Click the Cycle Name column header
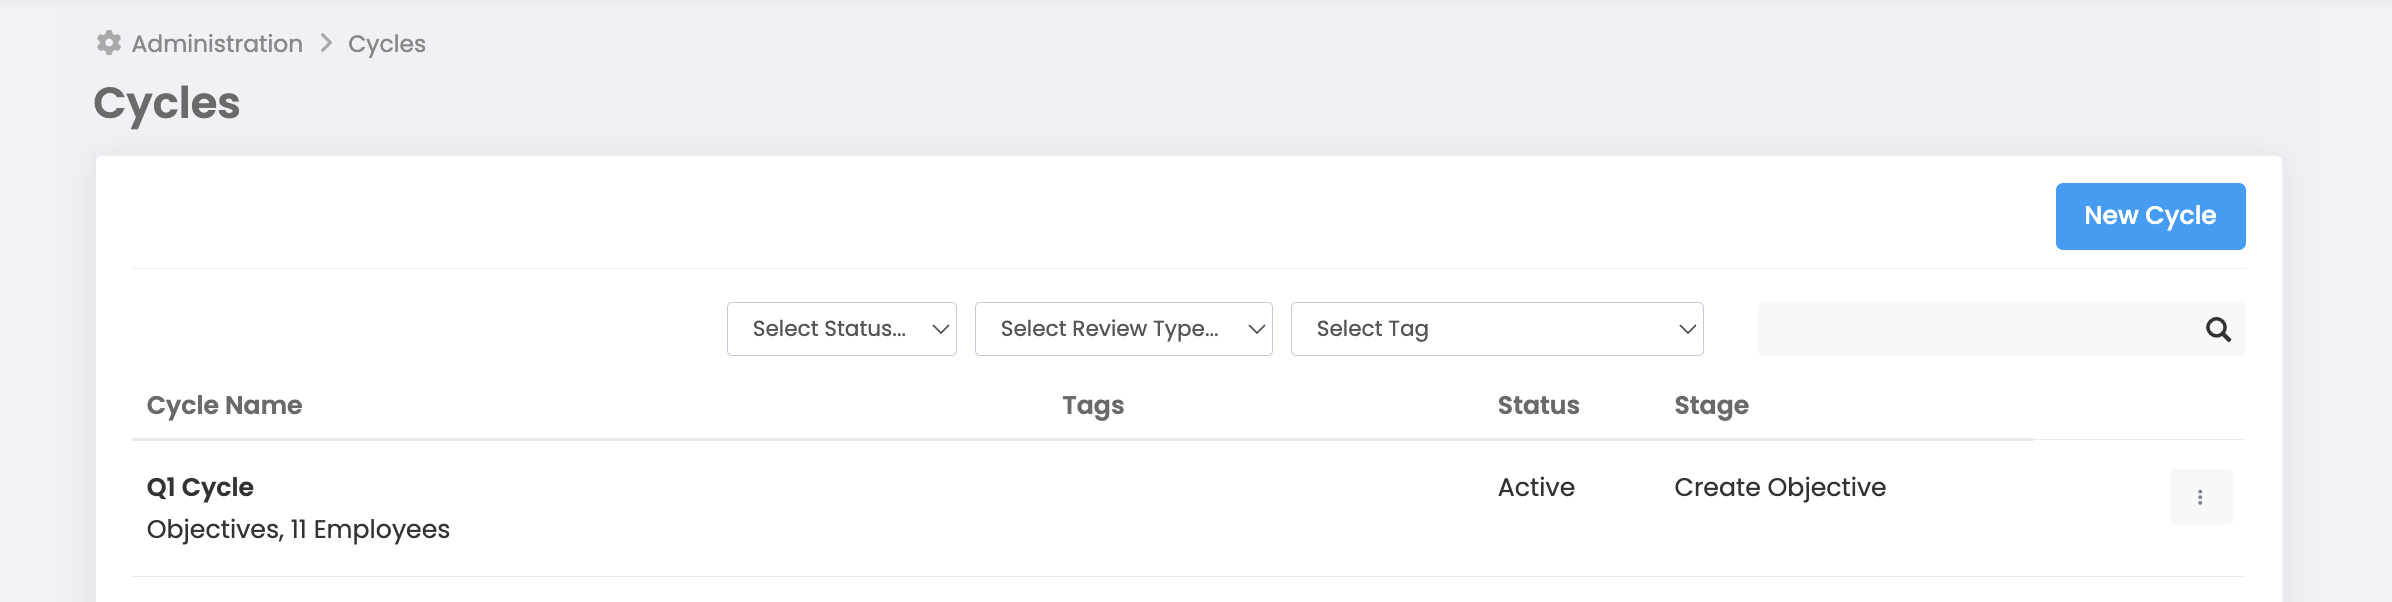Viewport: 2392px width, 602px height. [224, 405]
